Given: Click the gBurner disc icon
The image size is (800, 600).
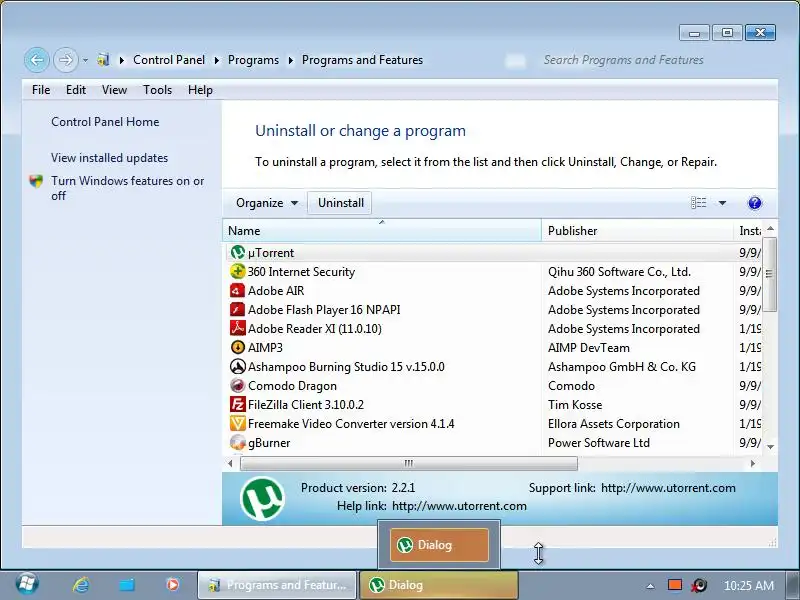Looking at the screenshot, I should pos(237,442).
